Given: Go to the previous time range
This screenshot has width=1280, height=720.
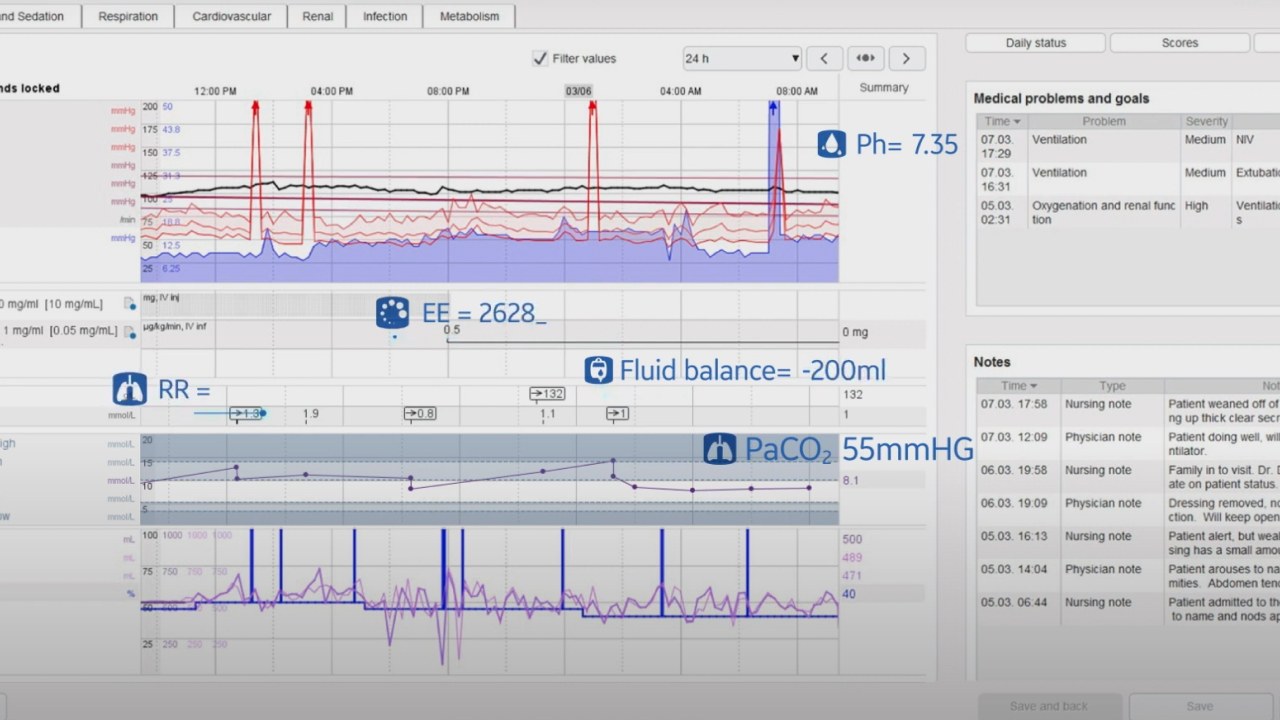Looking at the screenshot, I should click(824, 58).
